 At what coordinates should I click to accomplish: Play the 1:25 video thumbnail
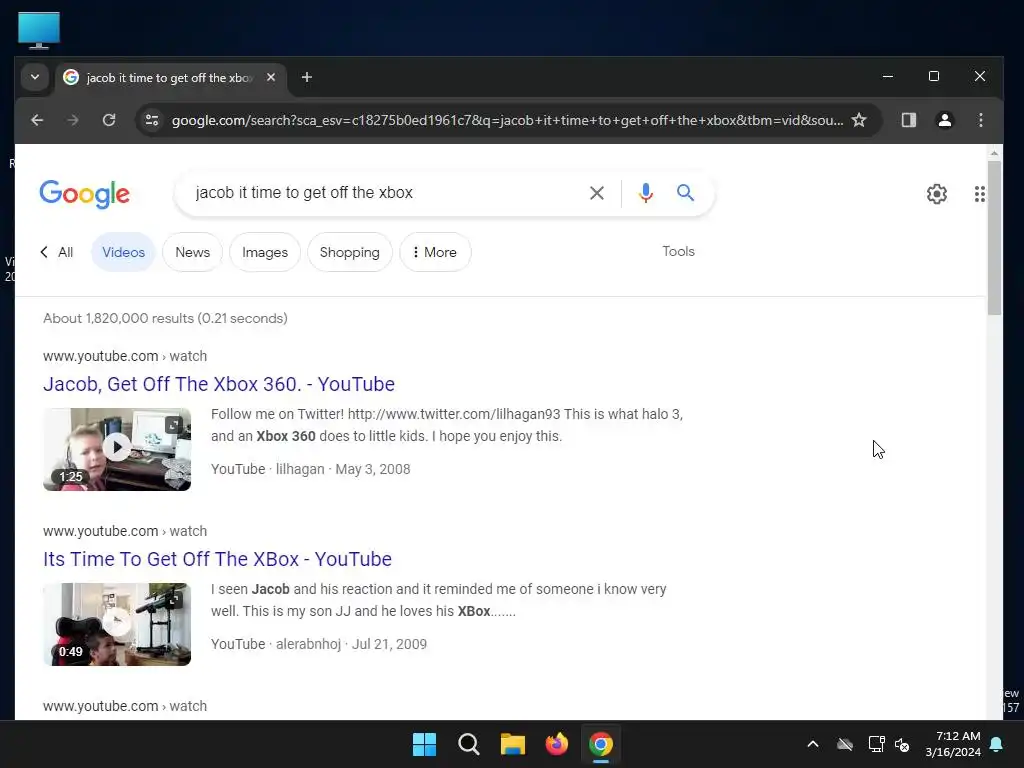(117, 449)
